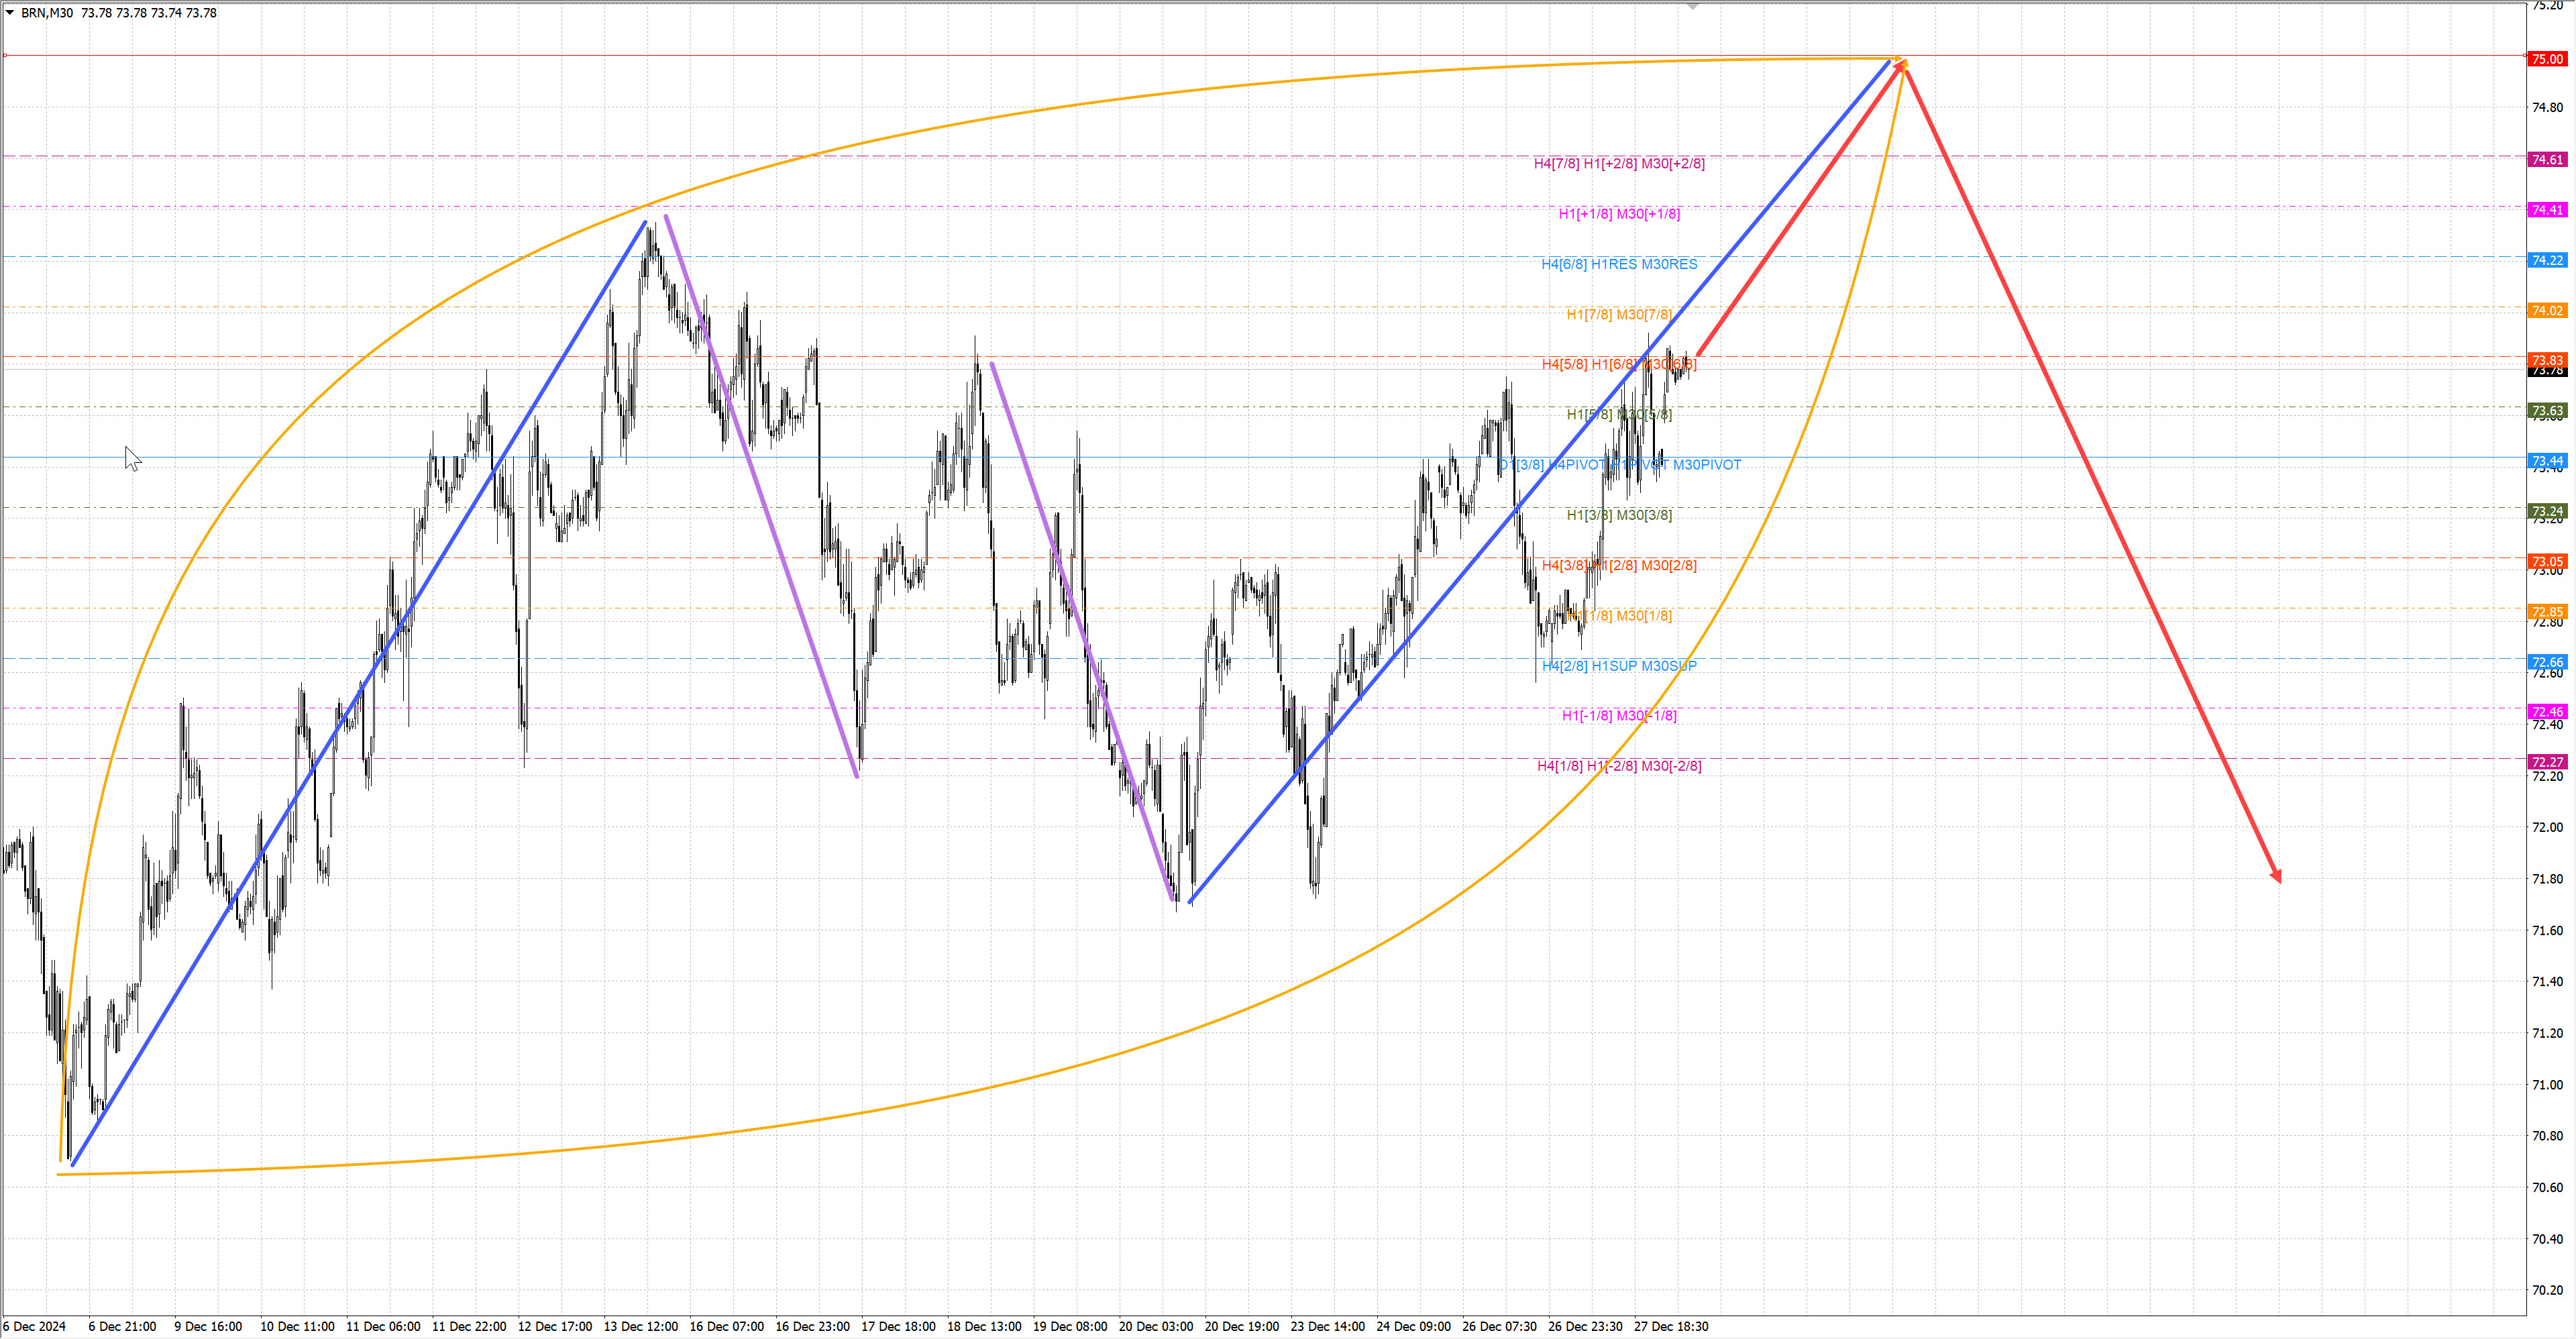Image resolution: width=2576 pixels, height=1339 pixels.
Task: Open the BRN,M30 chart dropdown triangle
Action: coord(10,13)
